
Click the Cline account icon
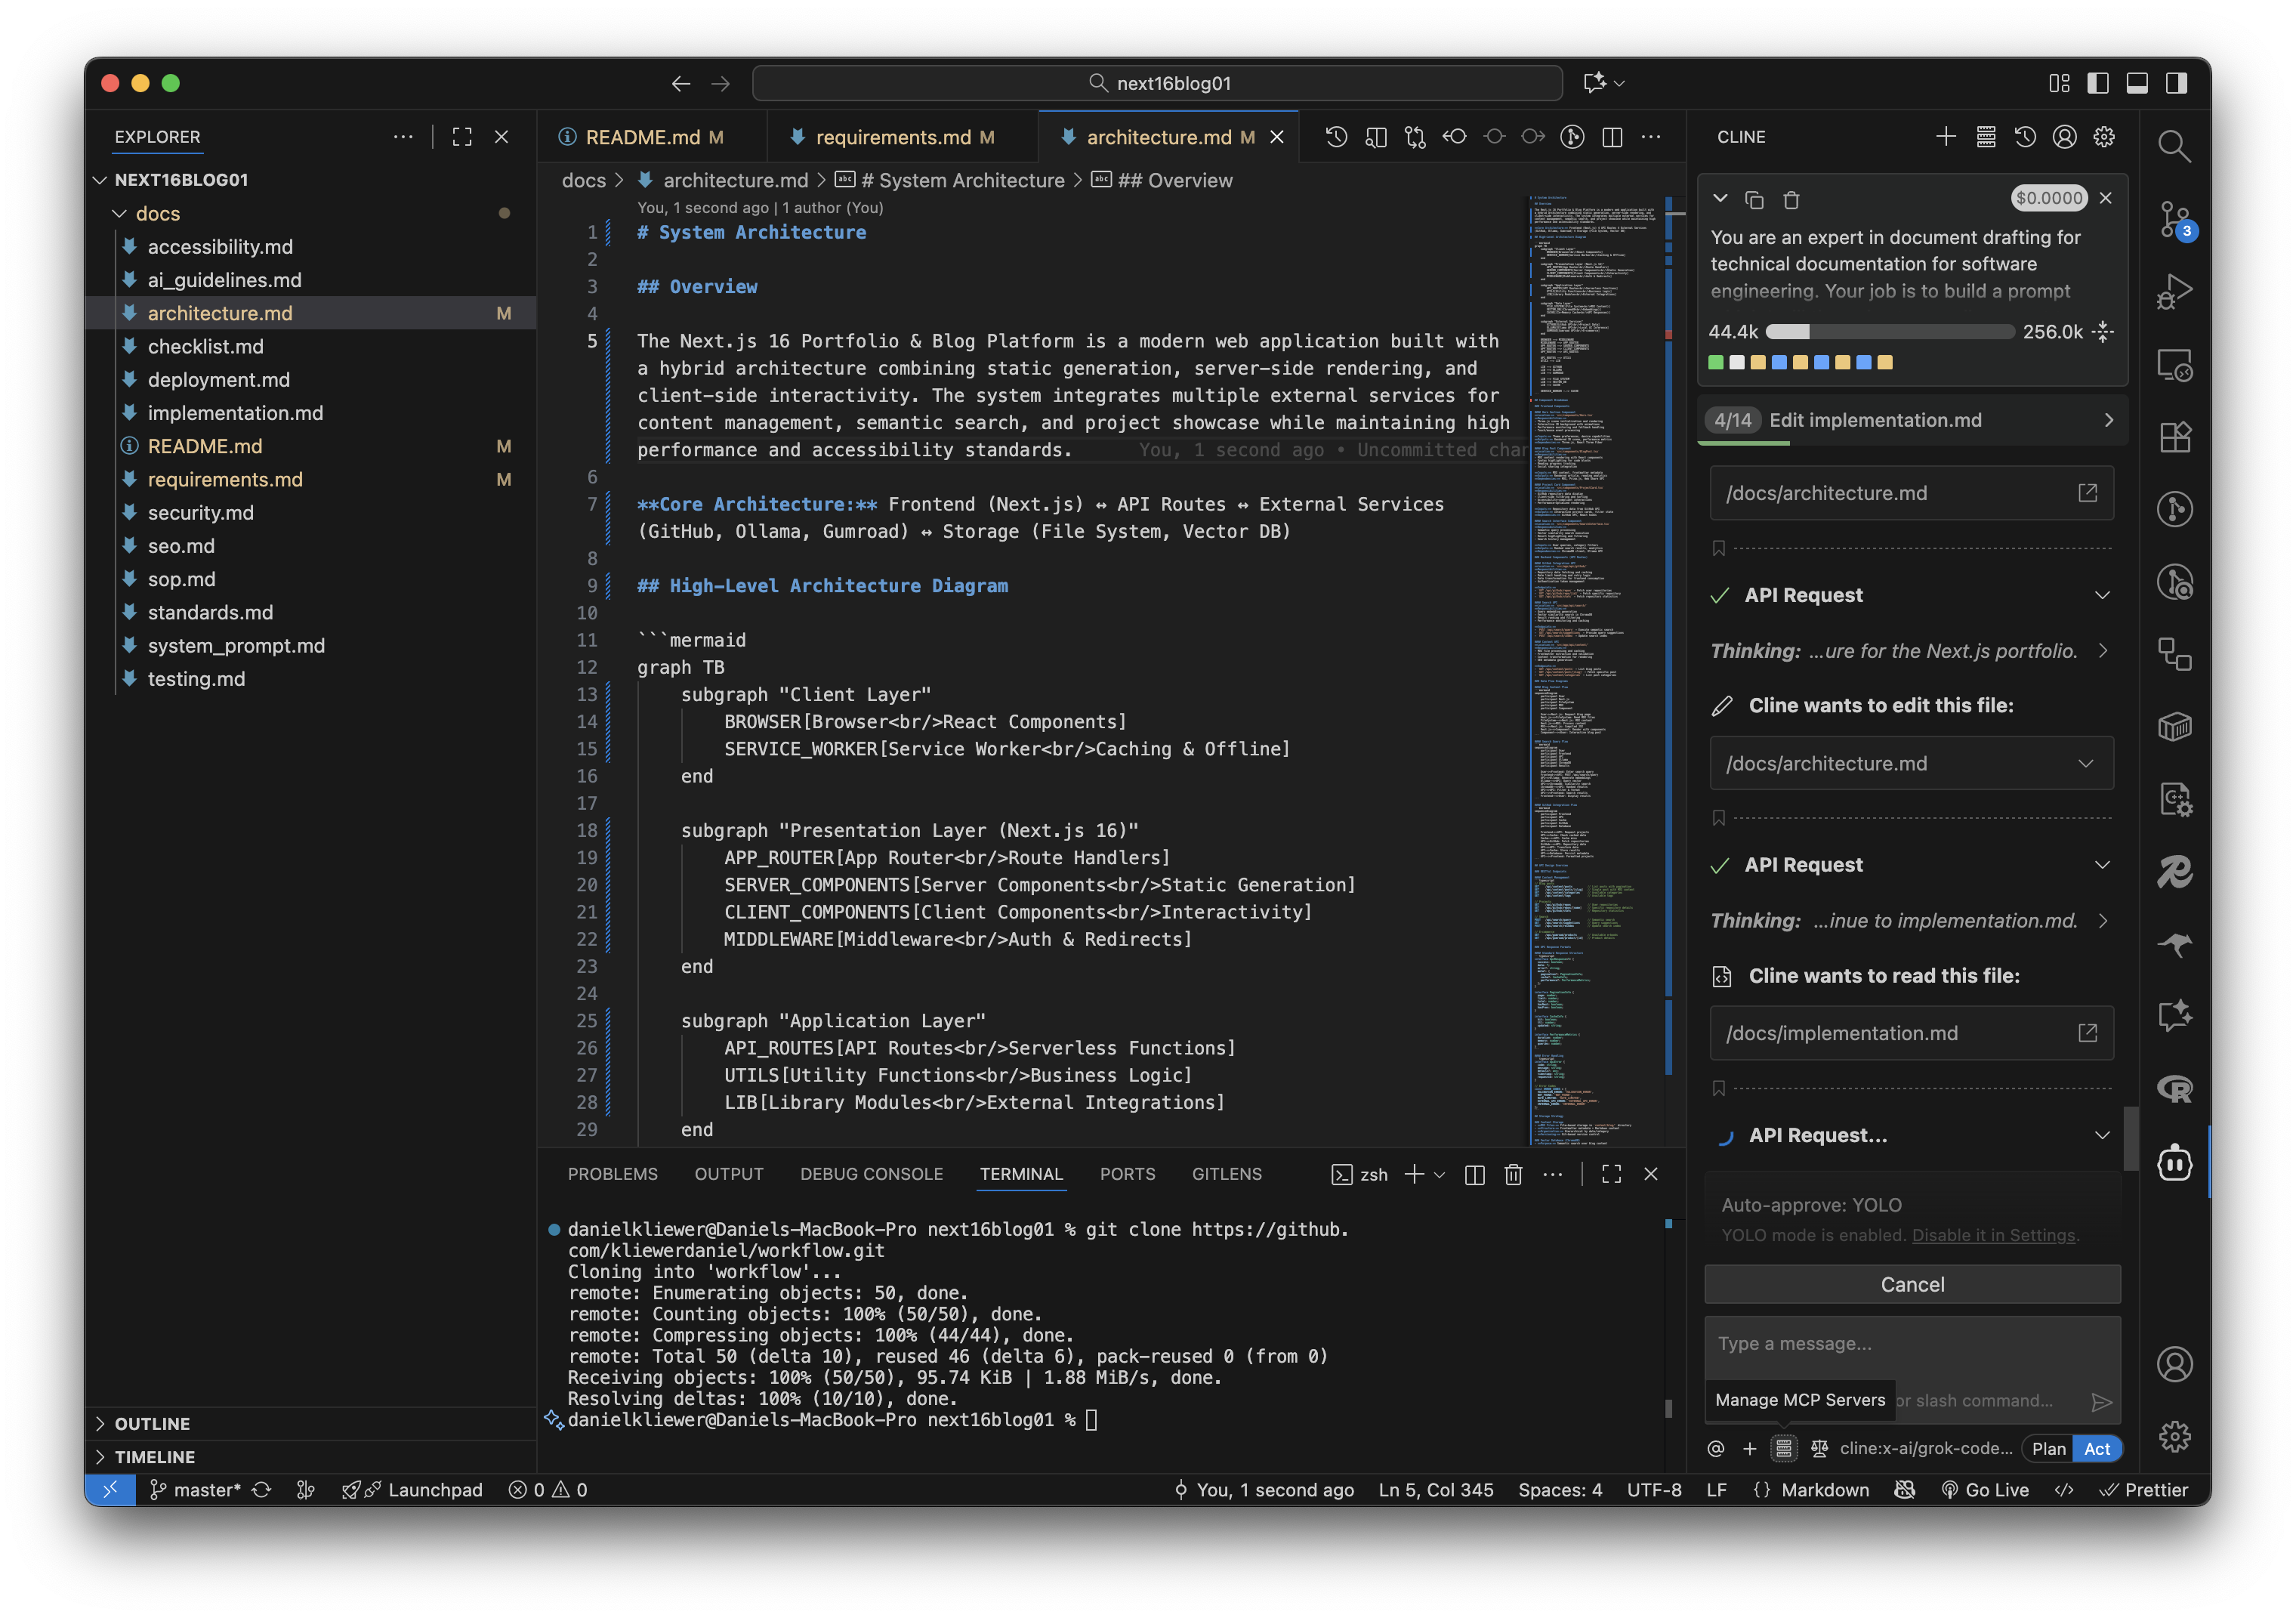click(x=2064, y=137)
